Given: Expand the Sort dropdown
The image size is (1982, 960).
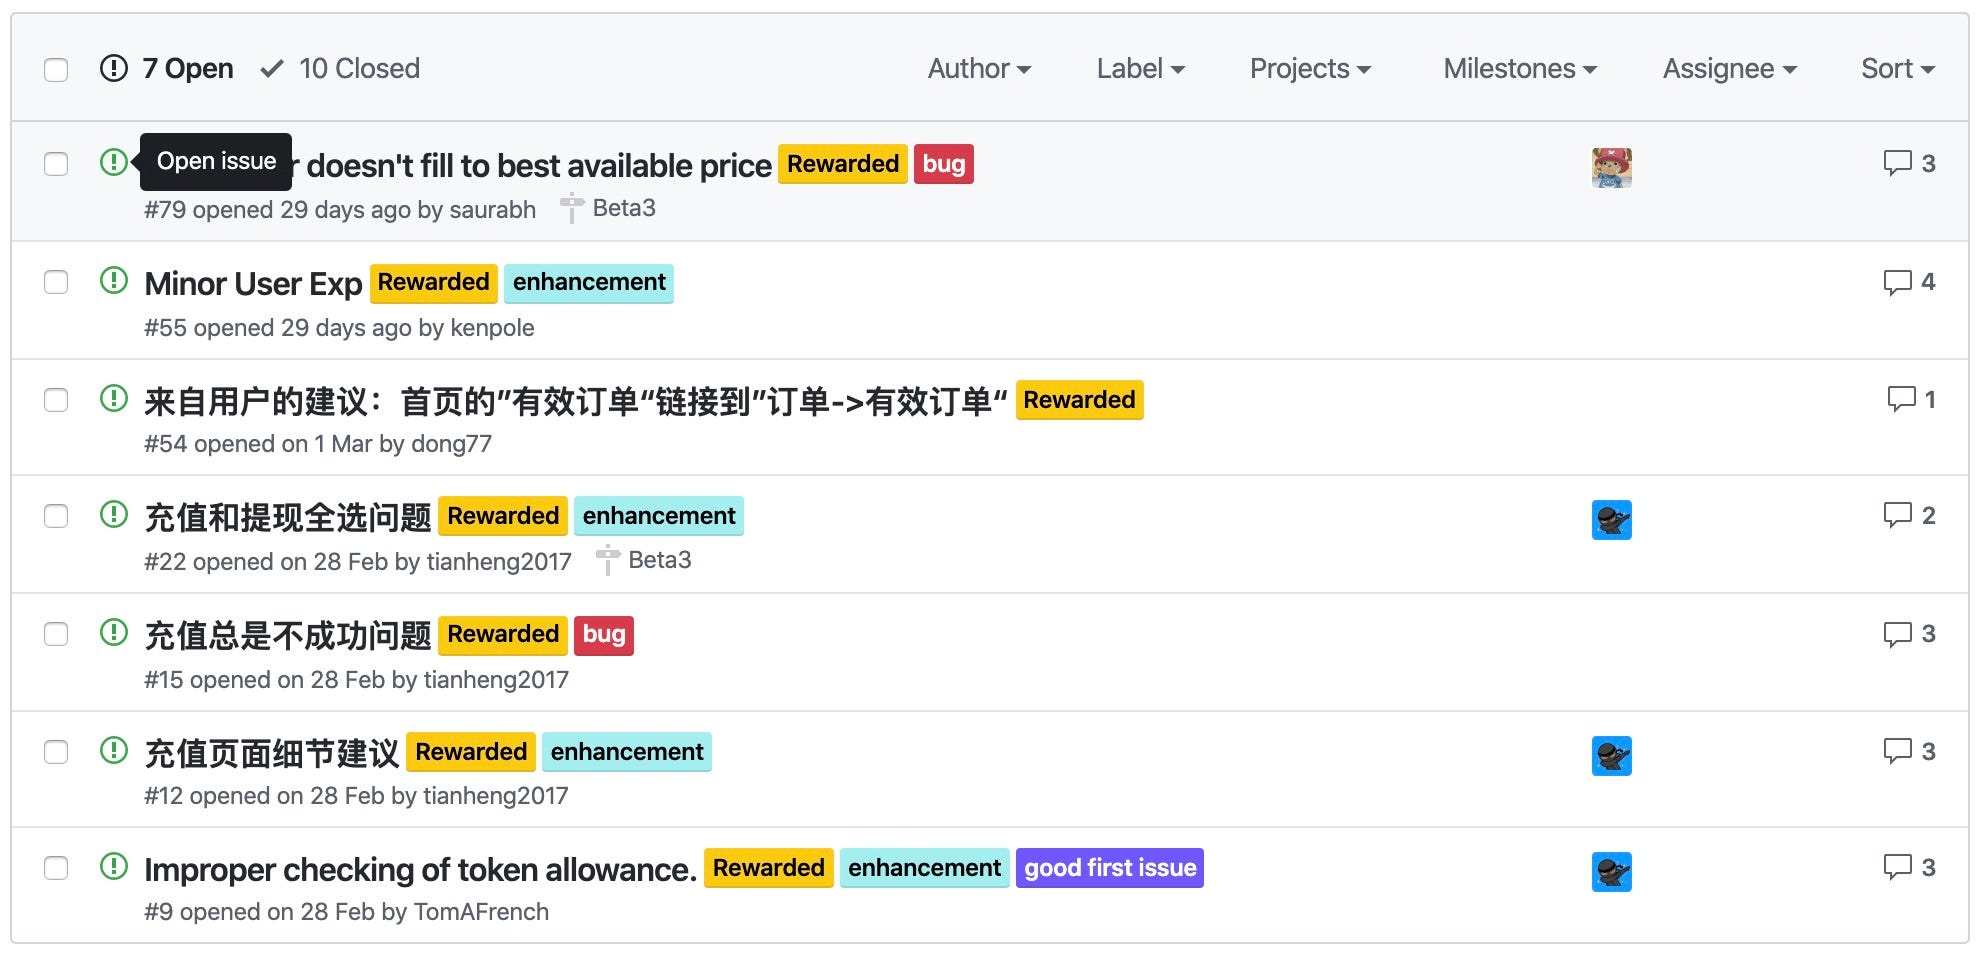Looking at the screenshot, I should (x=1897, y=69).
